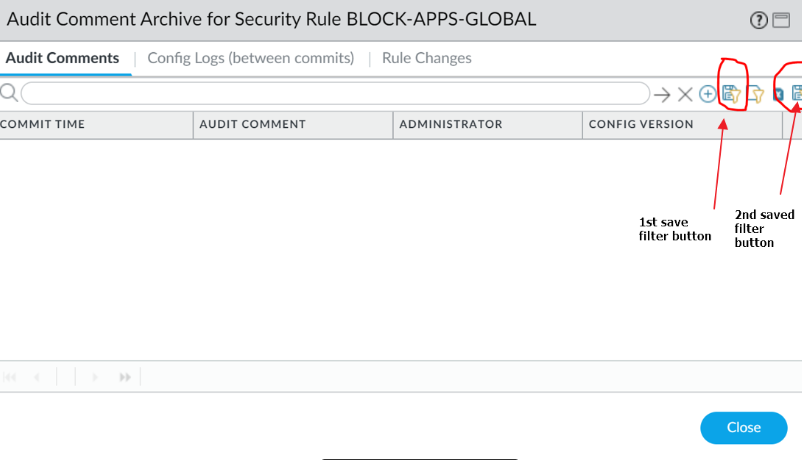Click the first save filter icon
This screenshot has height=460, width=802.
731,94
